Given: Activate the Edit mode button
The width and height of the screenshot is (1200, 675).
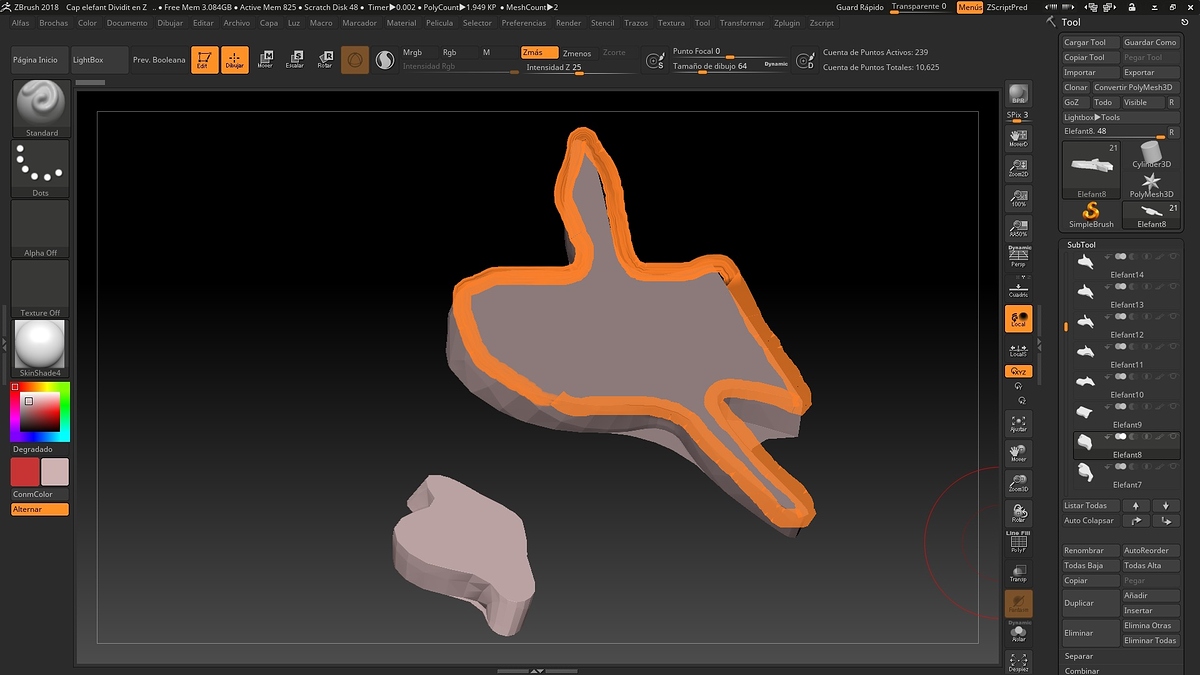Looking at the screenshot, I should (204, 60).
